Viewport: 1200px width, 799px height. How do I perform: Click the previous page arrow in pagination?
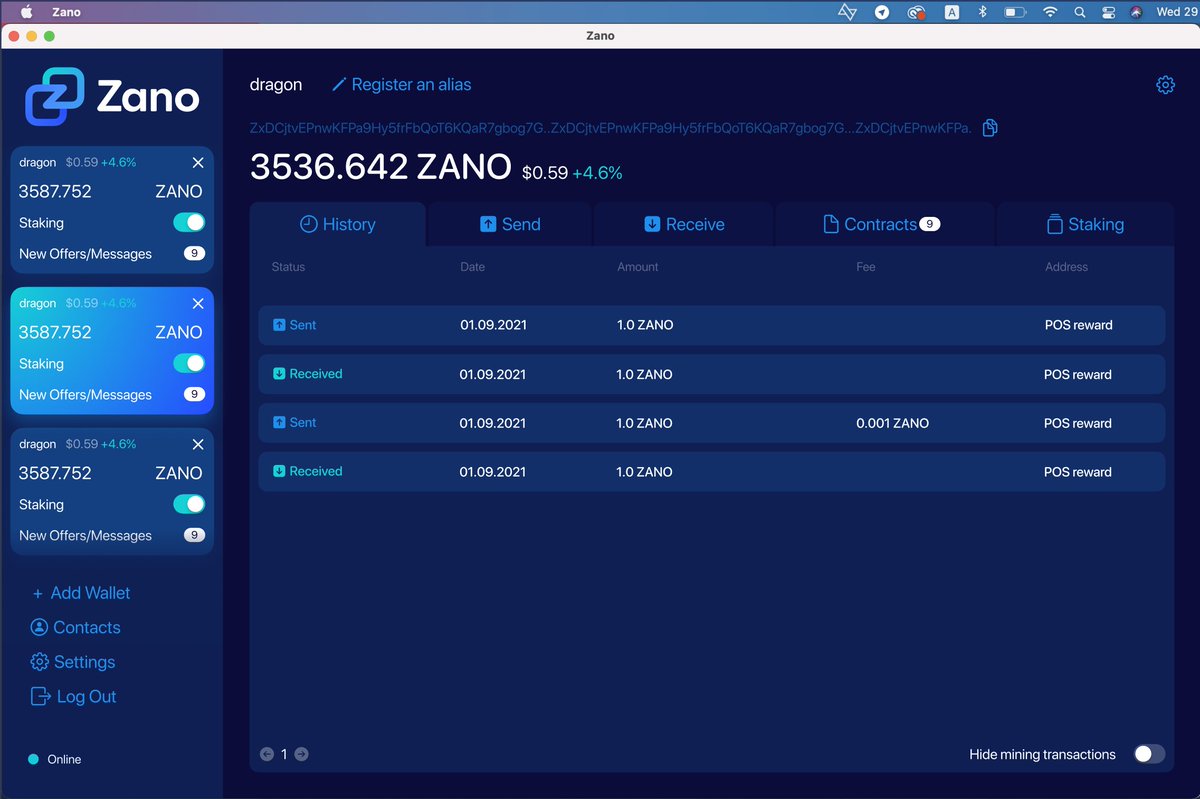pyautogui.click(x=266, y=754)
